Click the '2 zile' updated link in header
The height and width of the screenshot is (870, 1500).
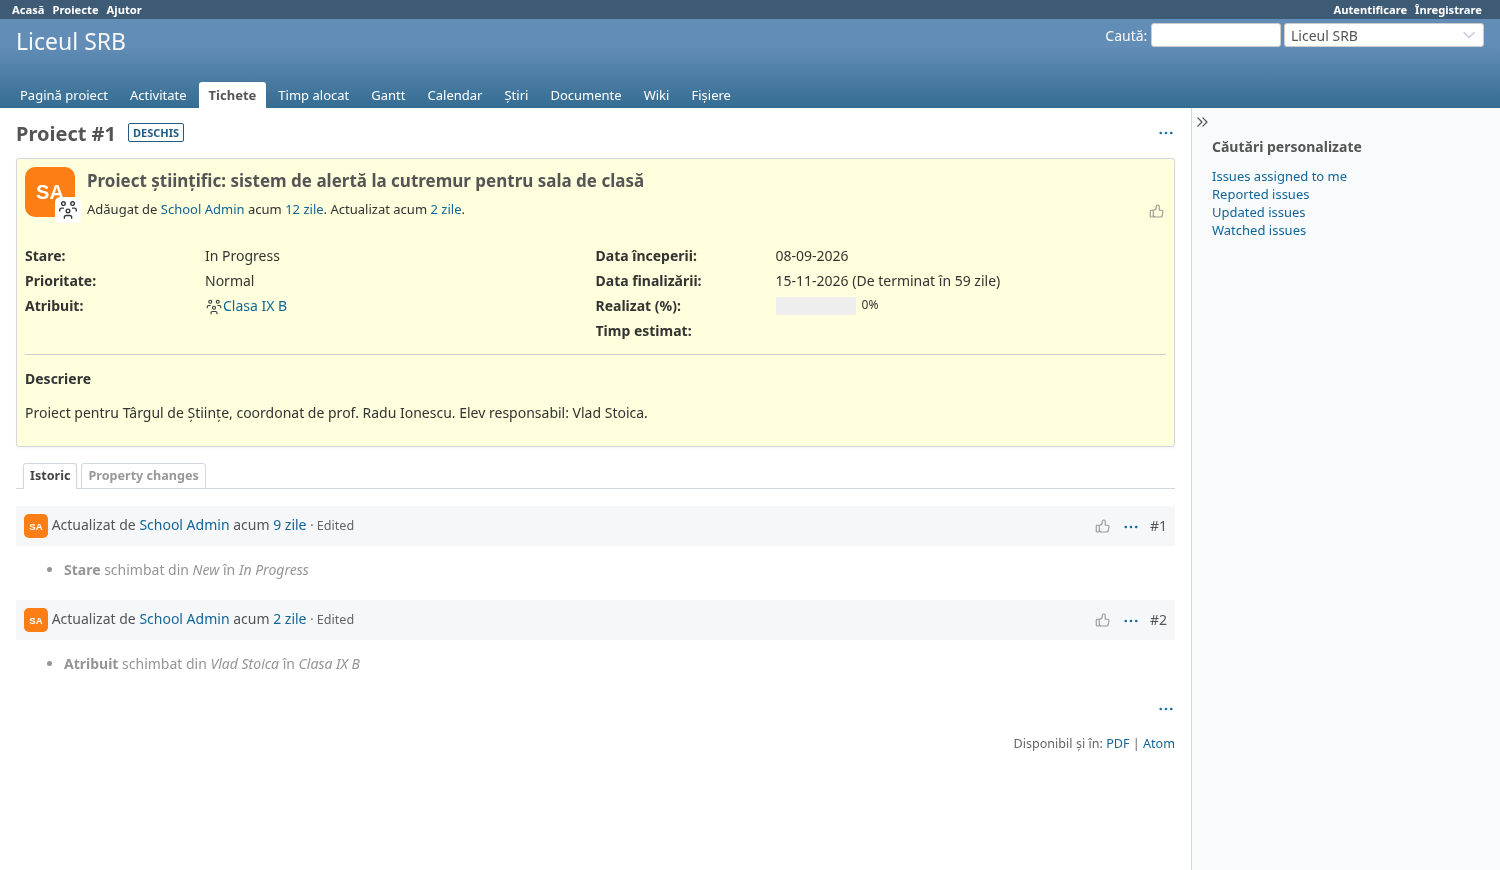point(446,210)
